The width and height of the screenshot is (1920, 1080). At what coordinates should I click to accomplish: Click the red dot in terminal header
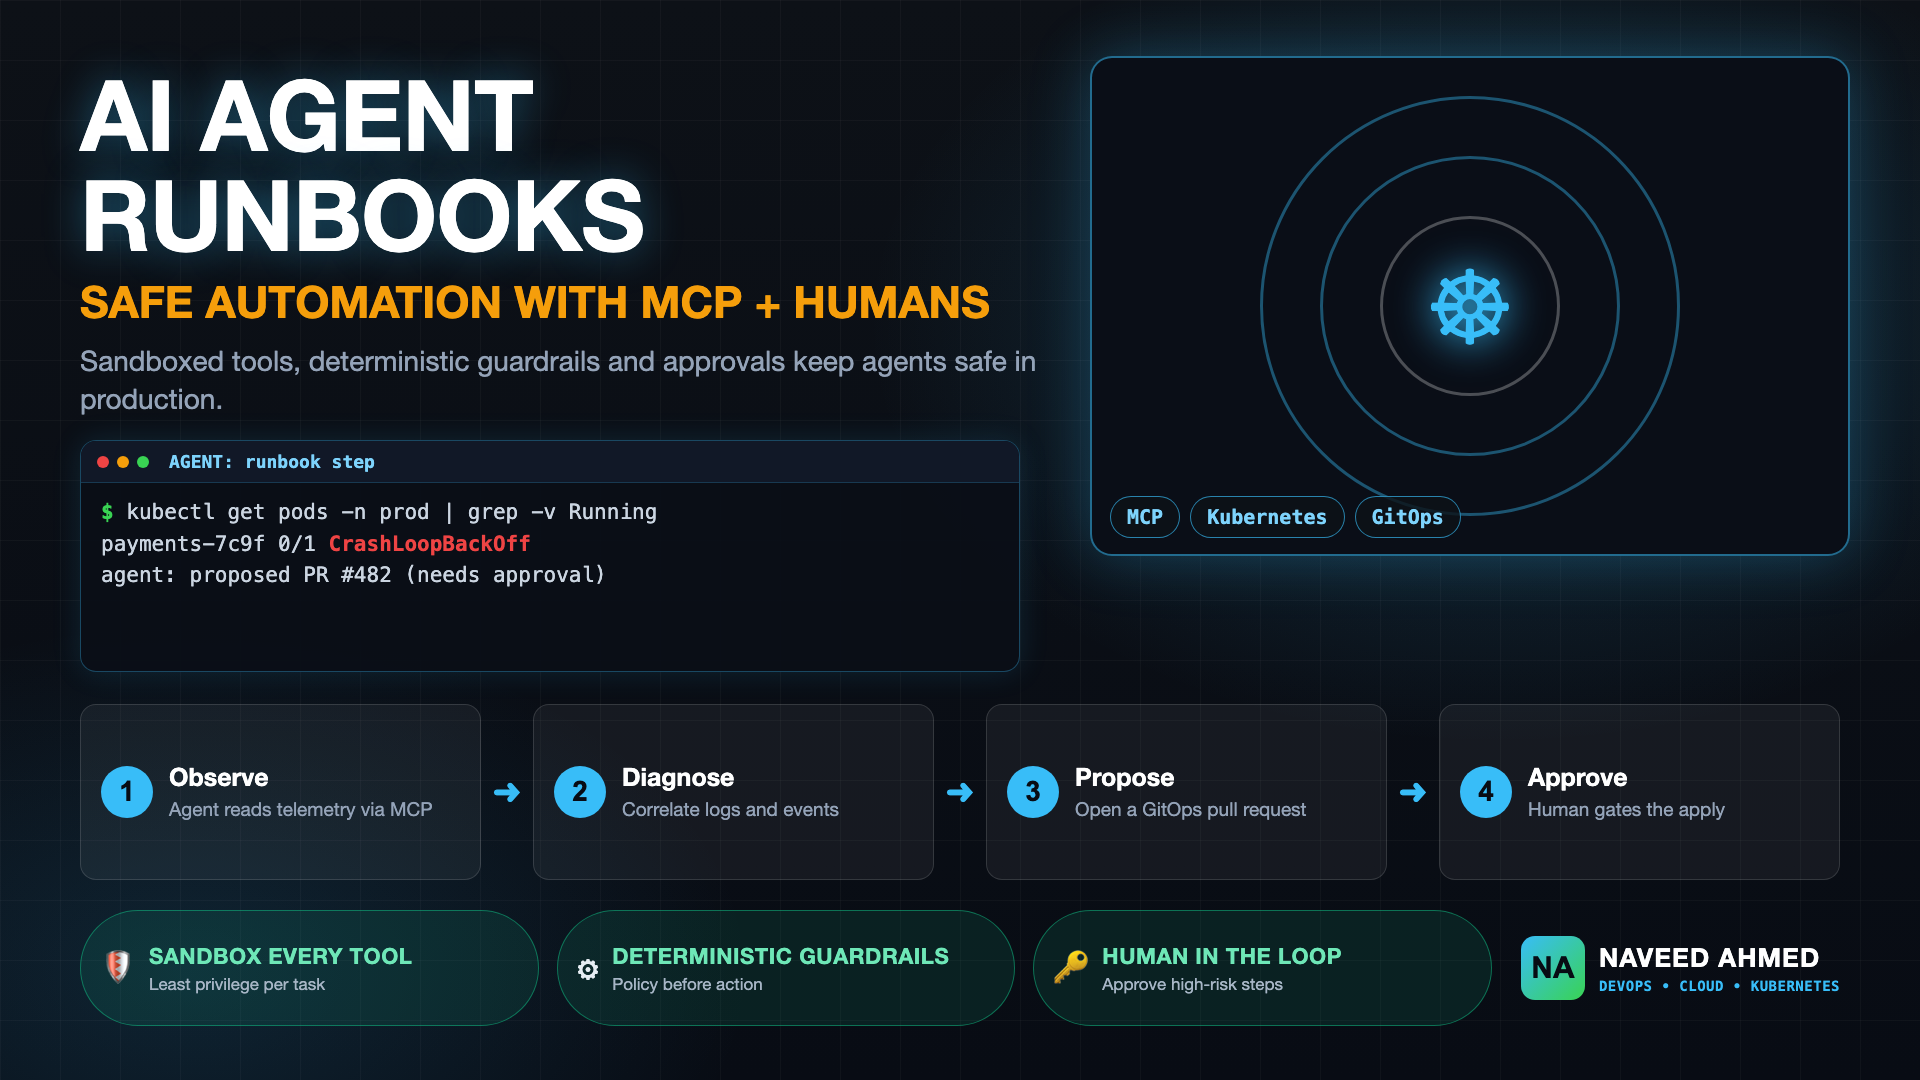point(103,462)
